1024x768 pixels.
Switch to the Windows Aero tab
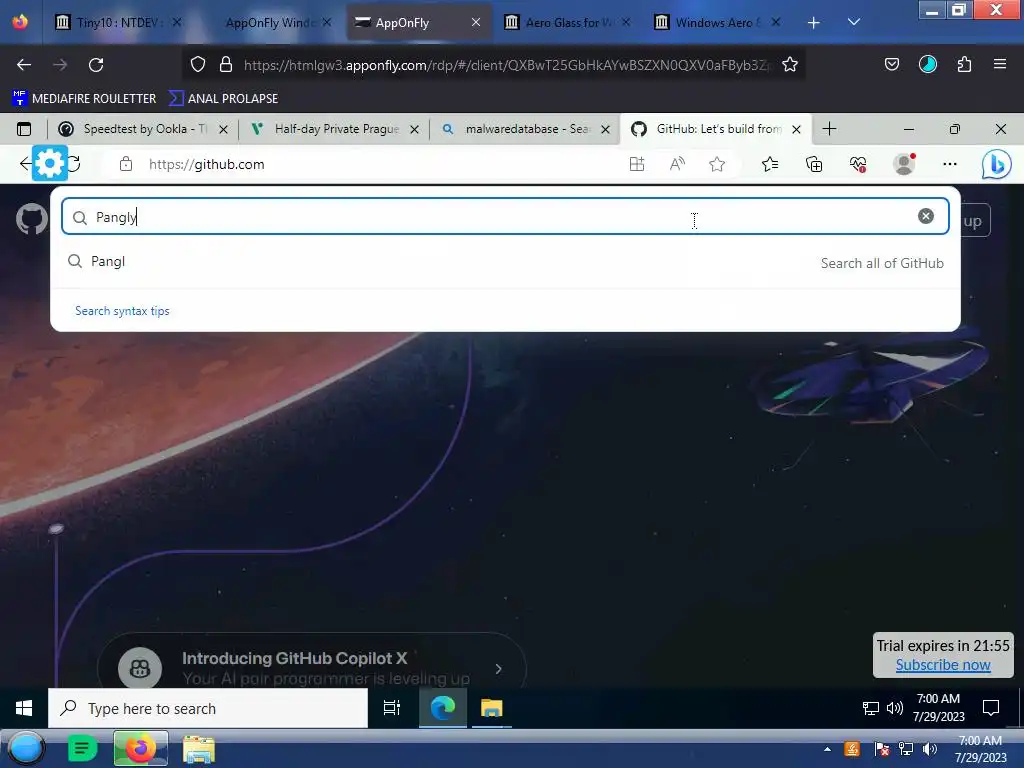717,23
